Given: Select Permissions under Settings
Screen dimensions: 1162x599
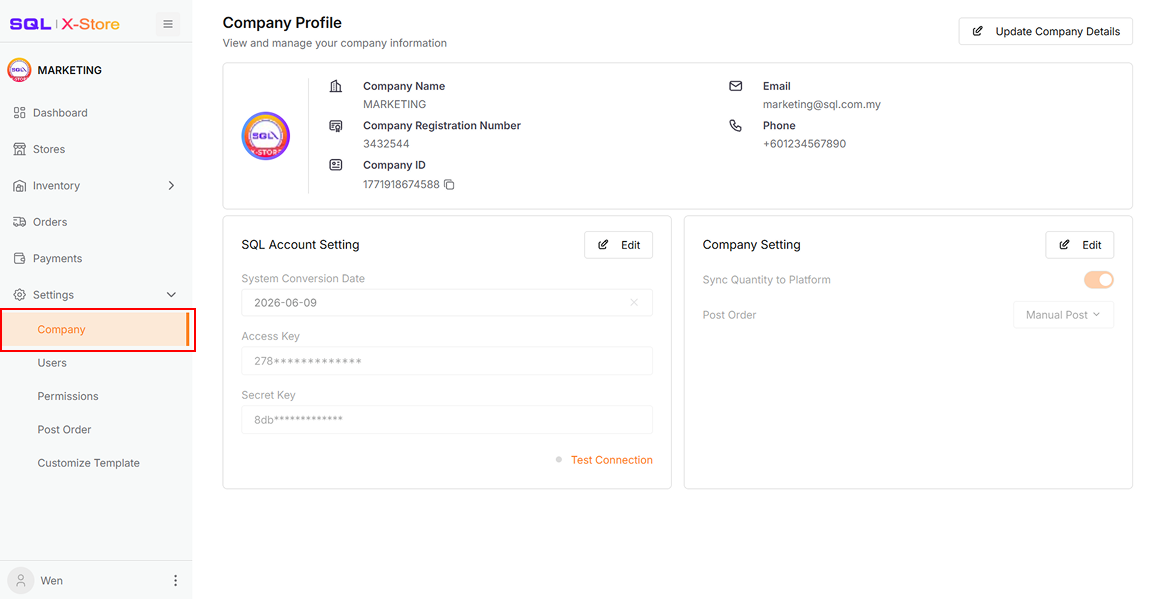Looking at the screenshot, I should 68,396.
